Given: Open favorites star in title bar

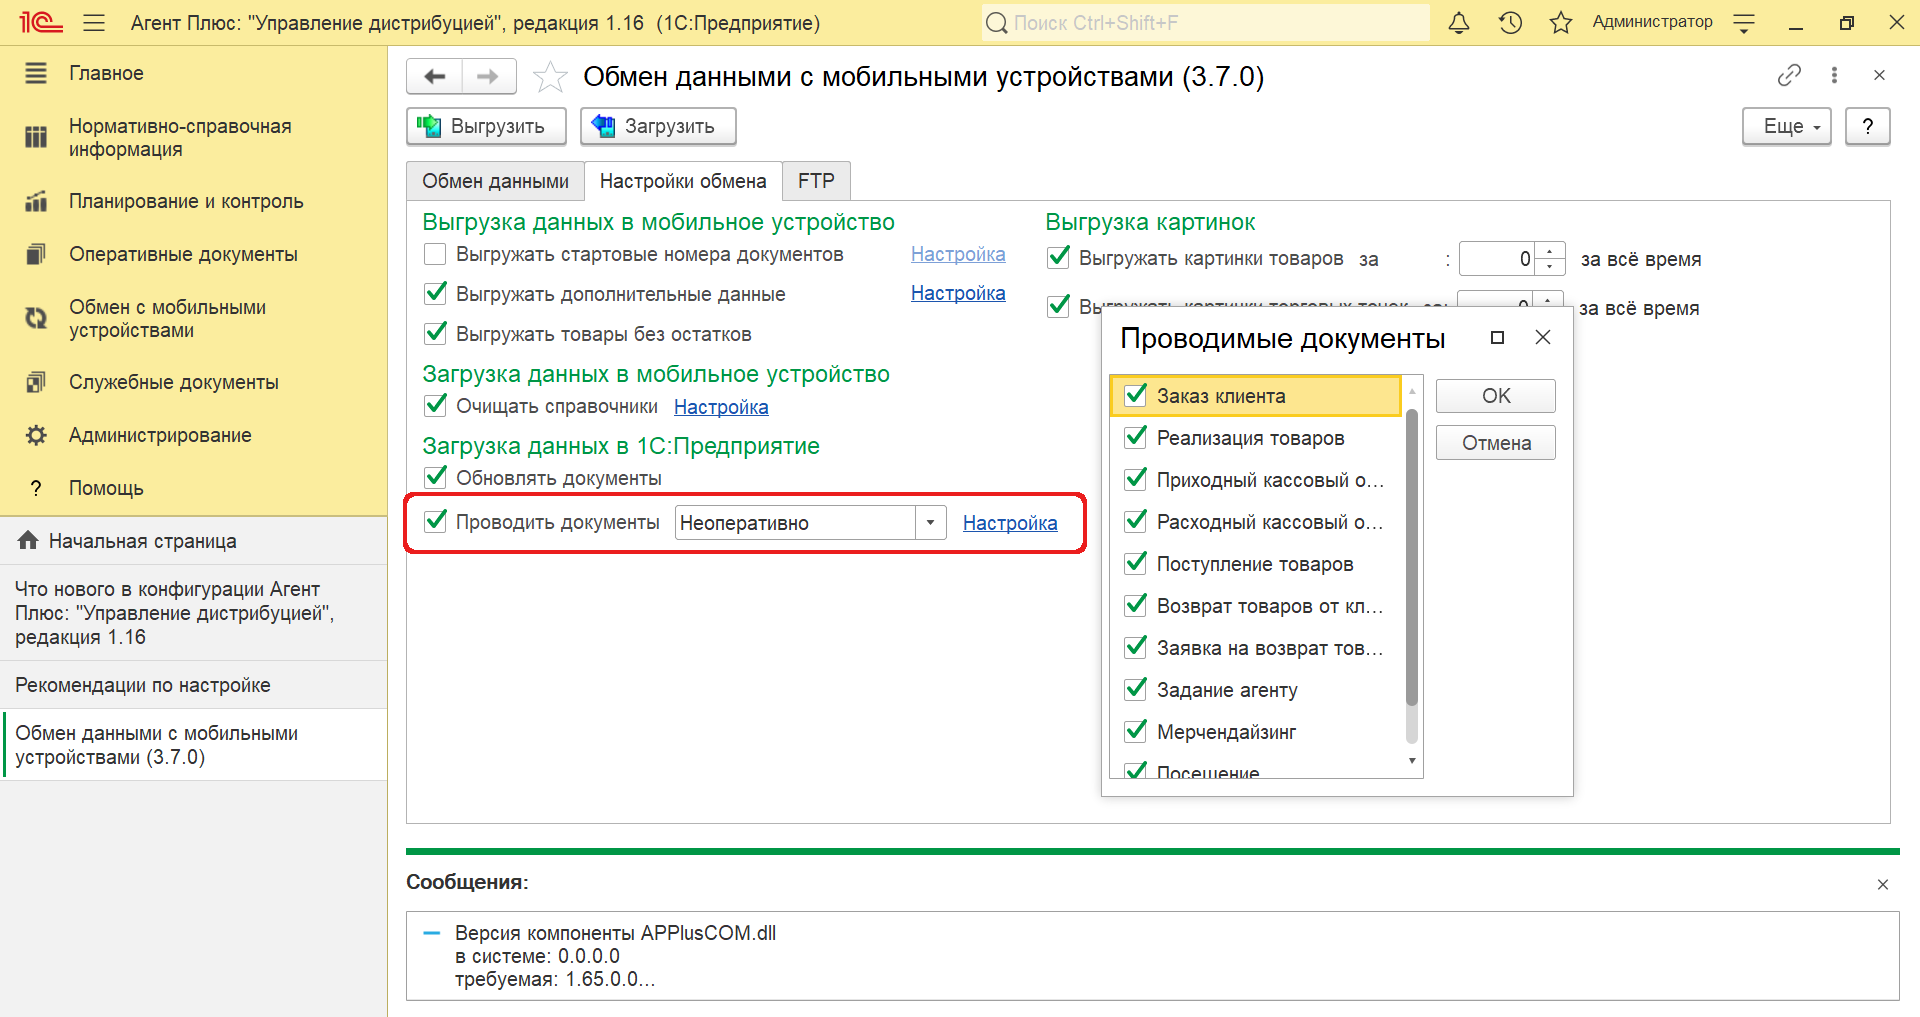Looking at the screenshot, I should (x=1561, y=22).
